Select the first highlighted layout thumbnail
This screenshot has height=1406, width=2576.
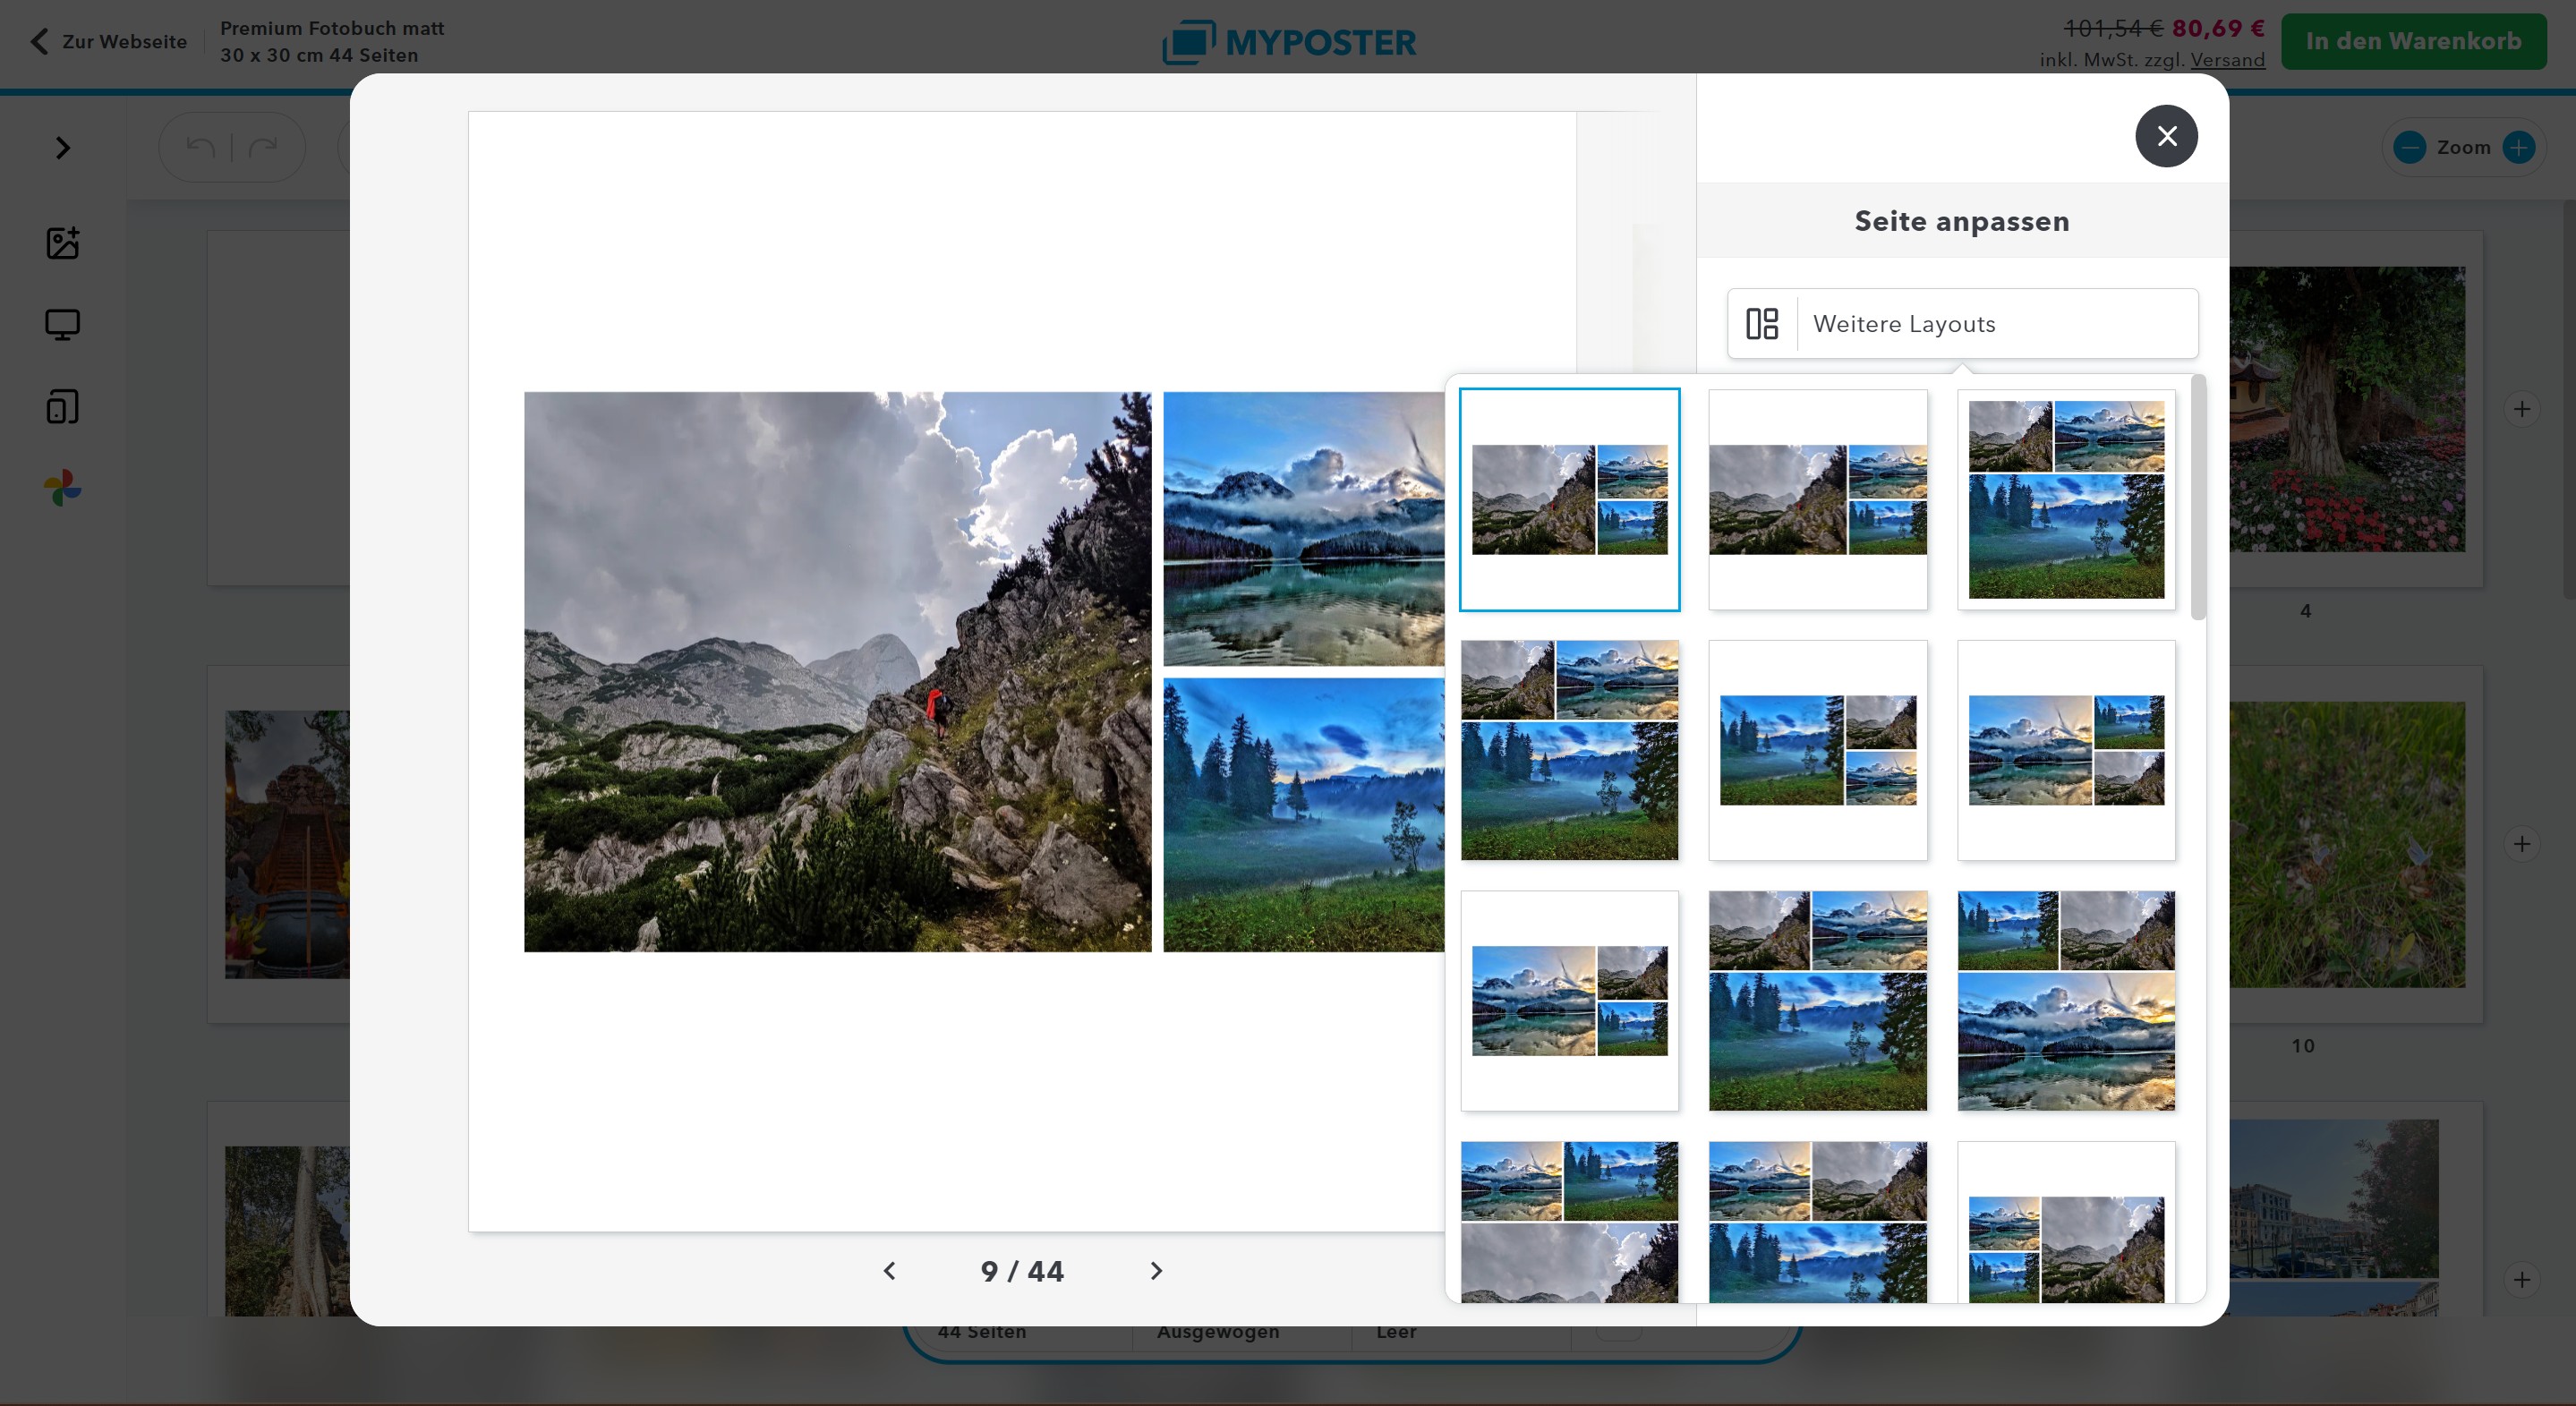pyautogui.click(x=1569, y=500)
